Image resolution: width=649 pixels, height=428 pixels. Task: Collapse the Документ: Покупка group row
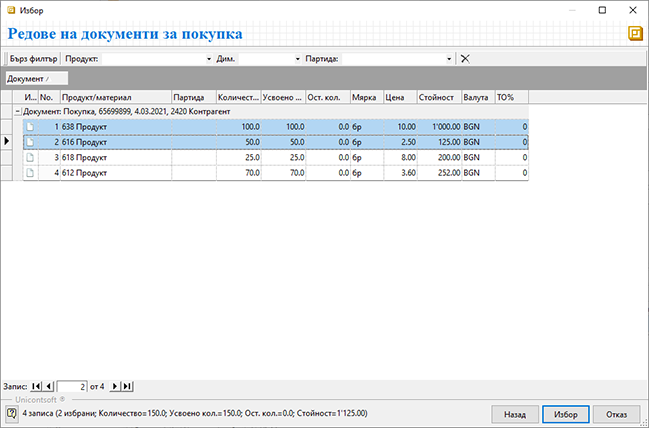click(x=17, y=113)
